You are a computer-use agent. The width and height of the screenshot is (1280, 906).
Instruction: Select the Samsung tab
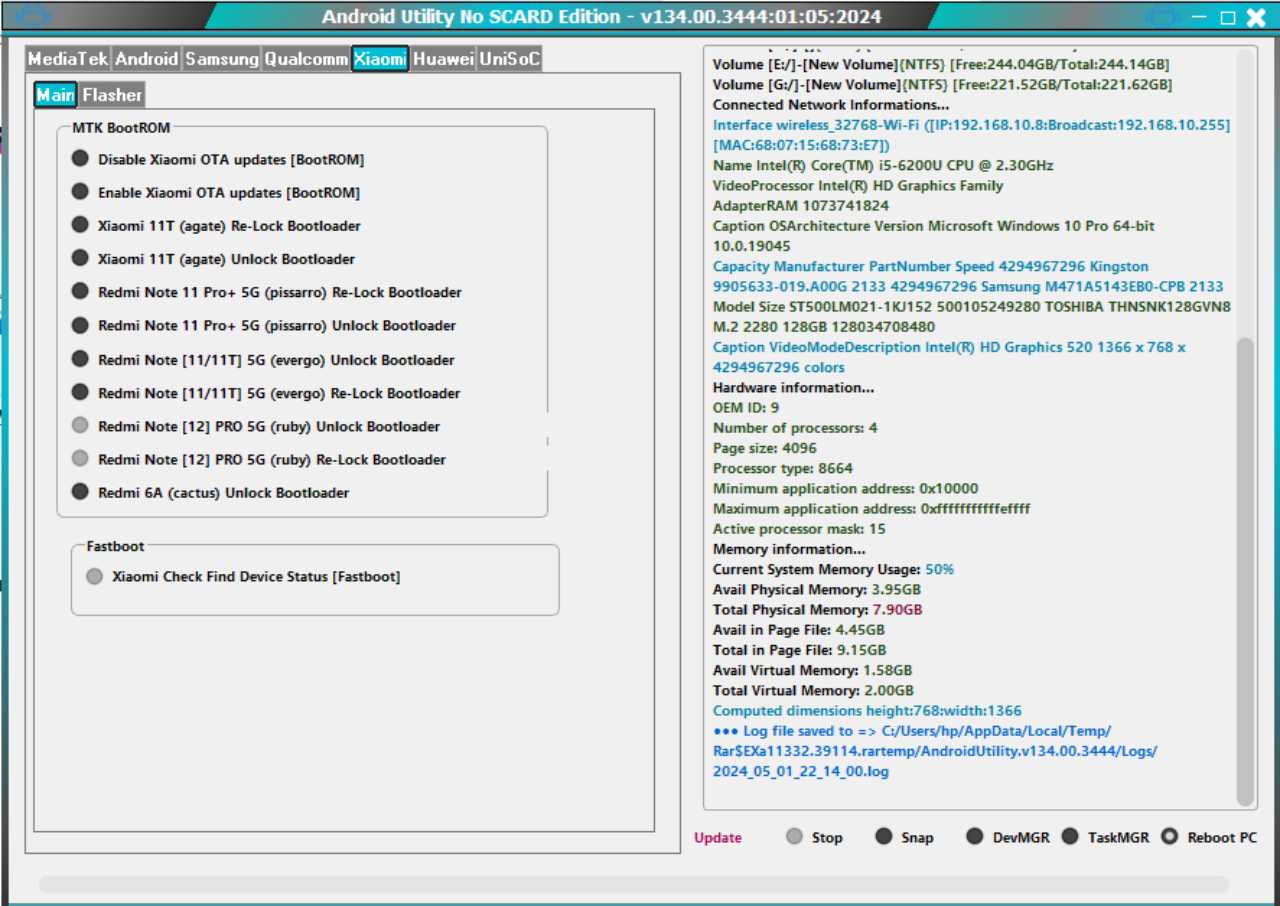point(222,59)
